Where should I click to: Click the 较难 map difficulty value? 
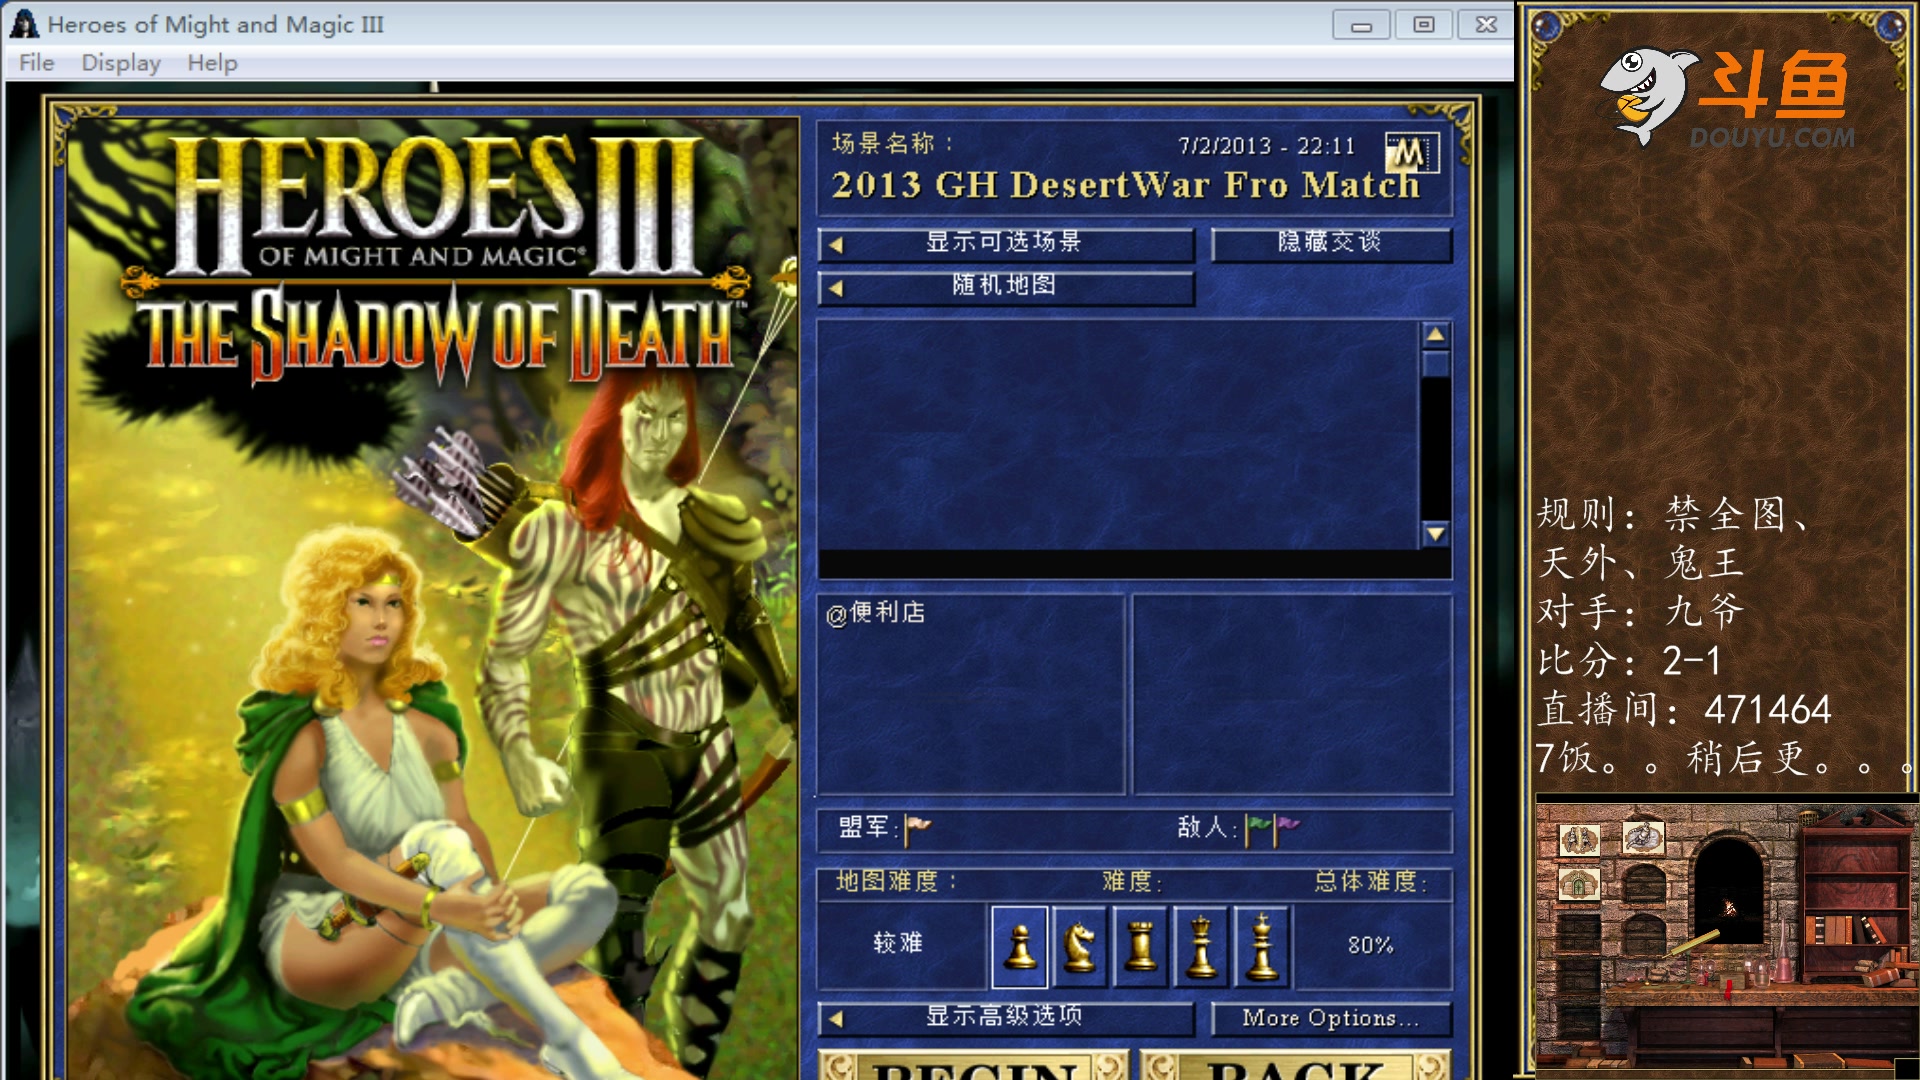click(898, 943)
